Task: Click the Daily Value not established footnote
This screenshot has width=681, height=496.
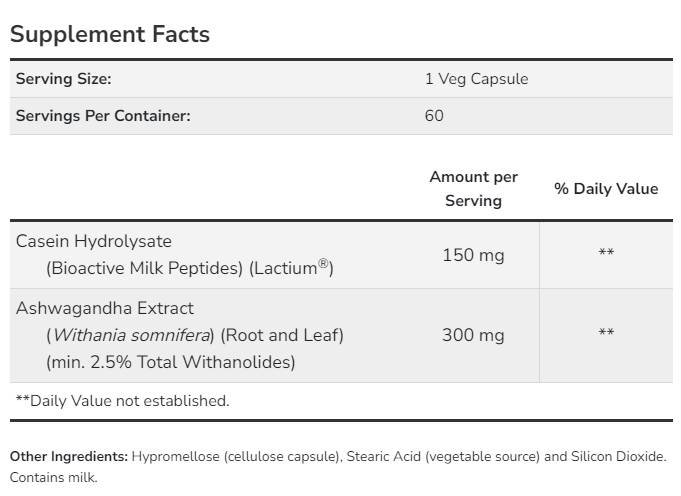Action: tap(122, 401)
